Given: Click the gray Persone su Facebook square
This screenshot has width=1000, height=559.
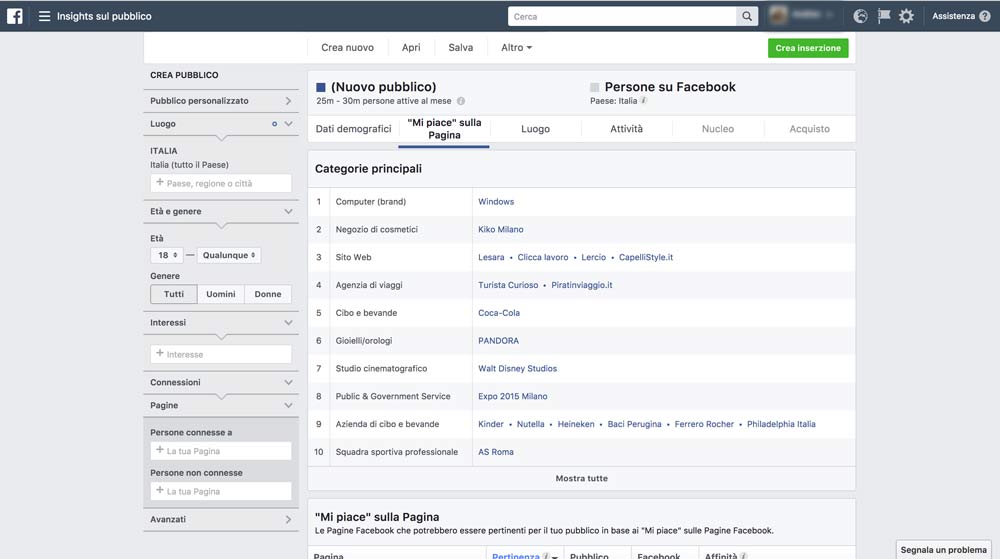Looking at the screenshot, I should [594, 87].
